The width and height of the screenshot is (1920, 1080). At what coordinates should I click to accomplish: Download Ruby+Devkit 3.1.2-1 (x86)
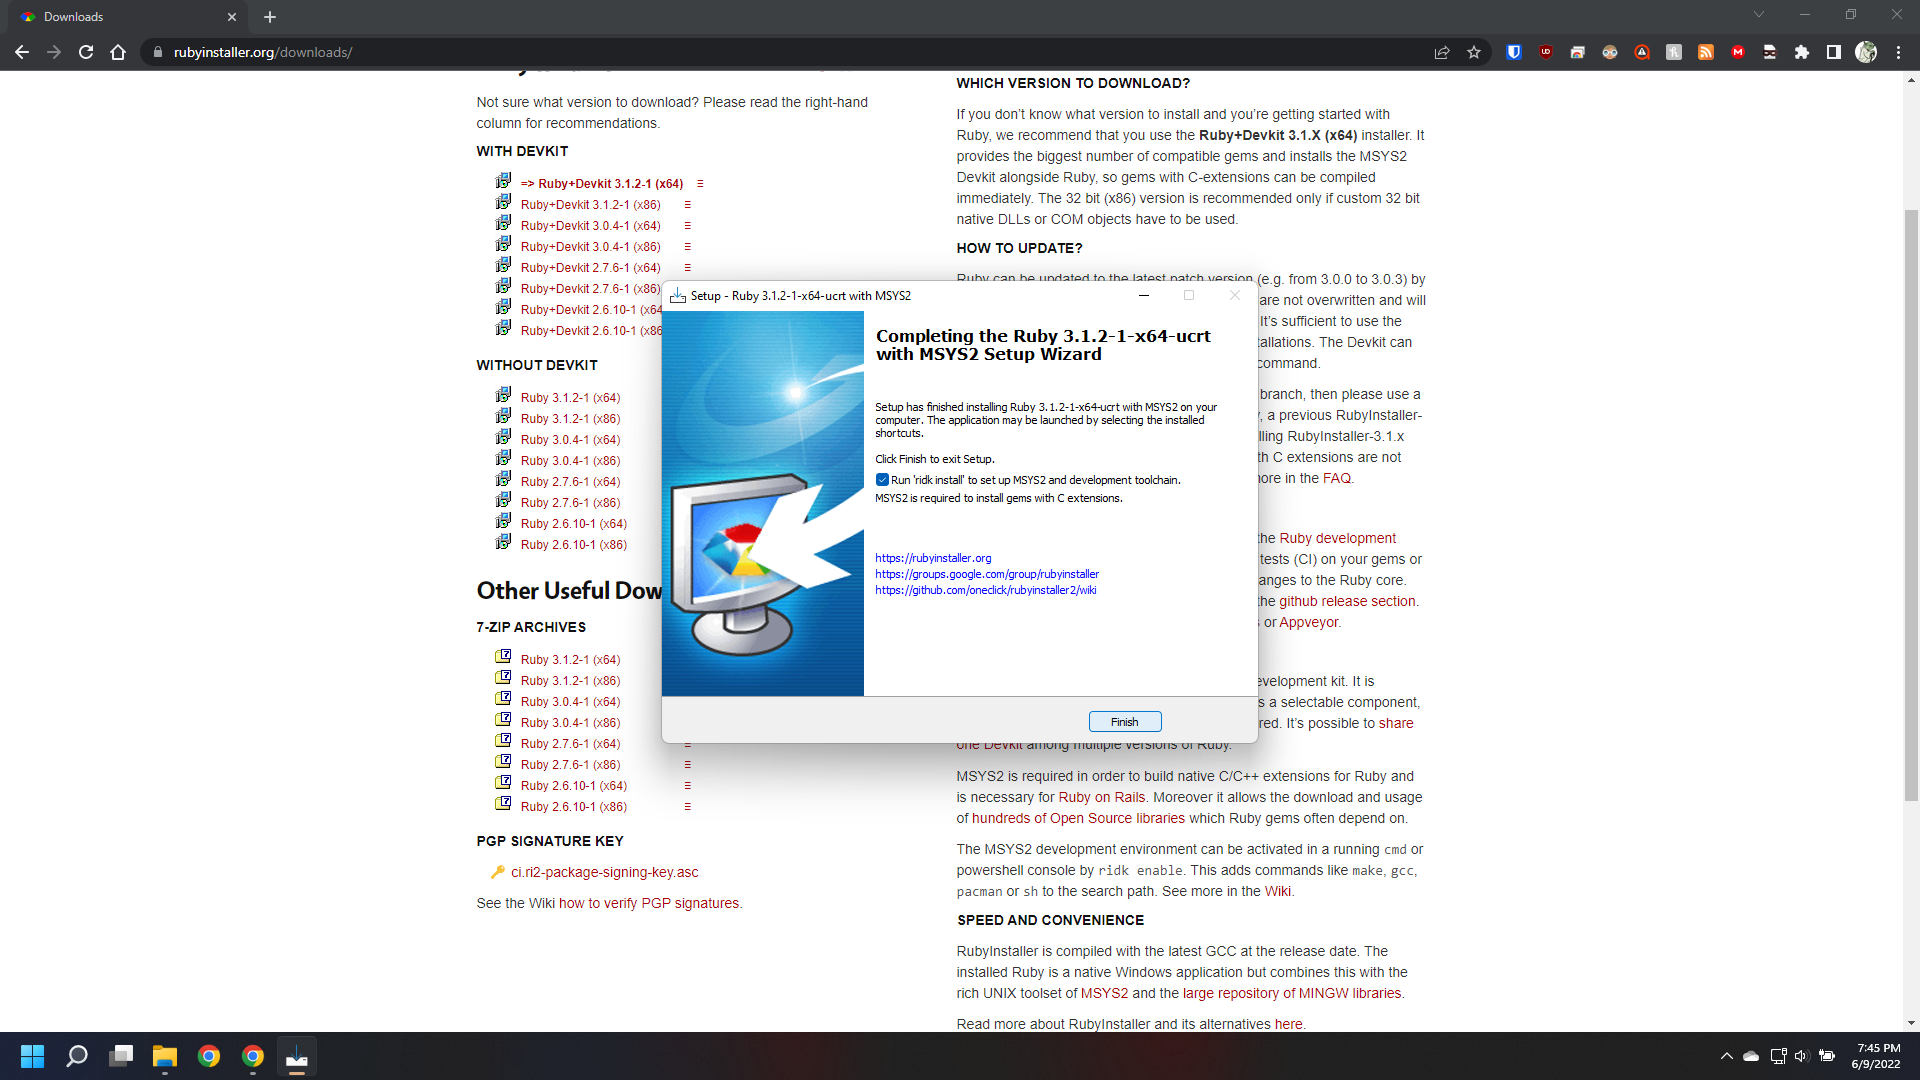590,205
